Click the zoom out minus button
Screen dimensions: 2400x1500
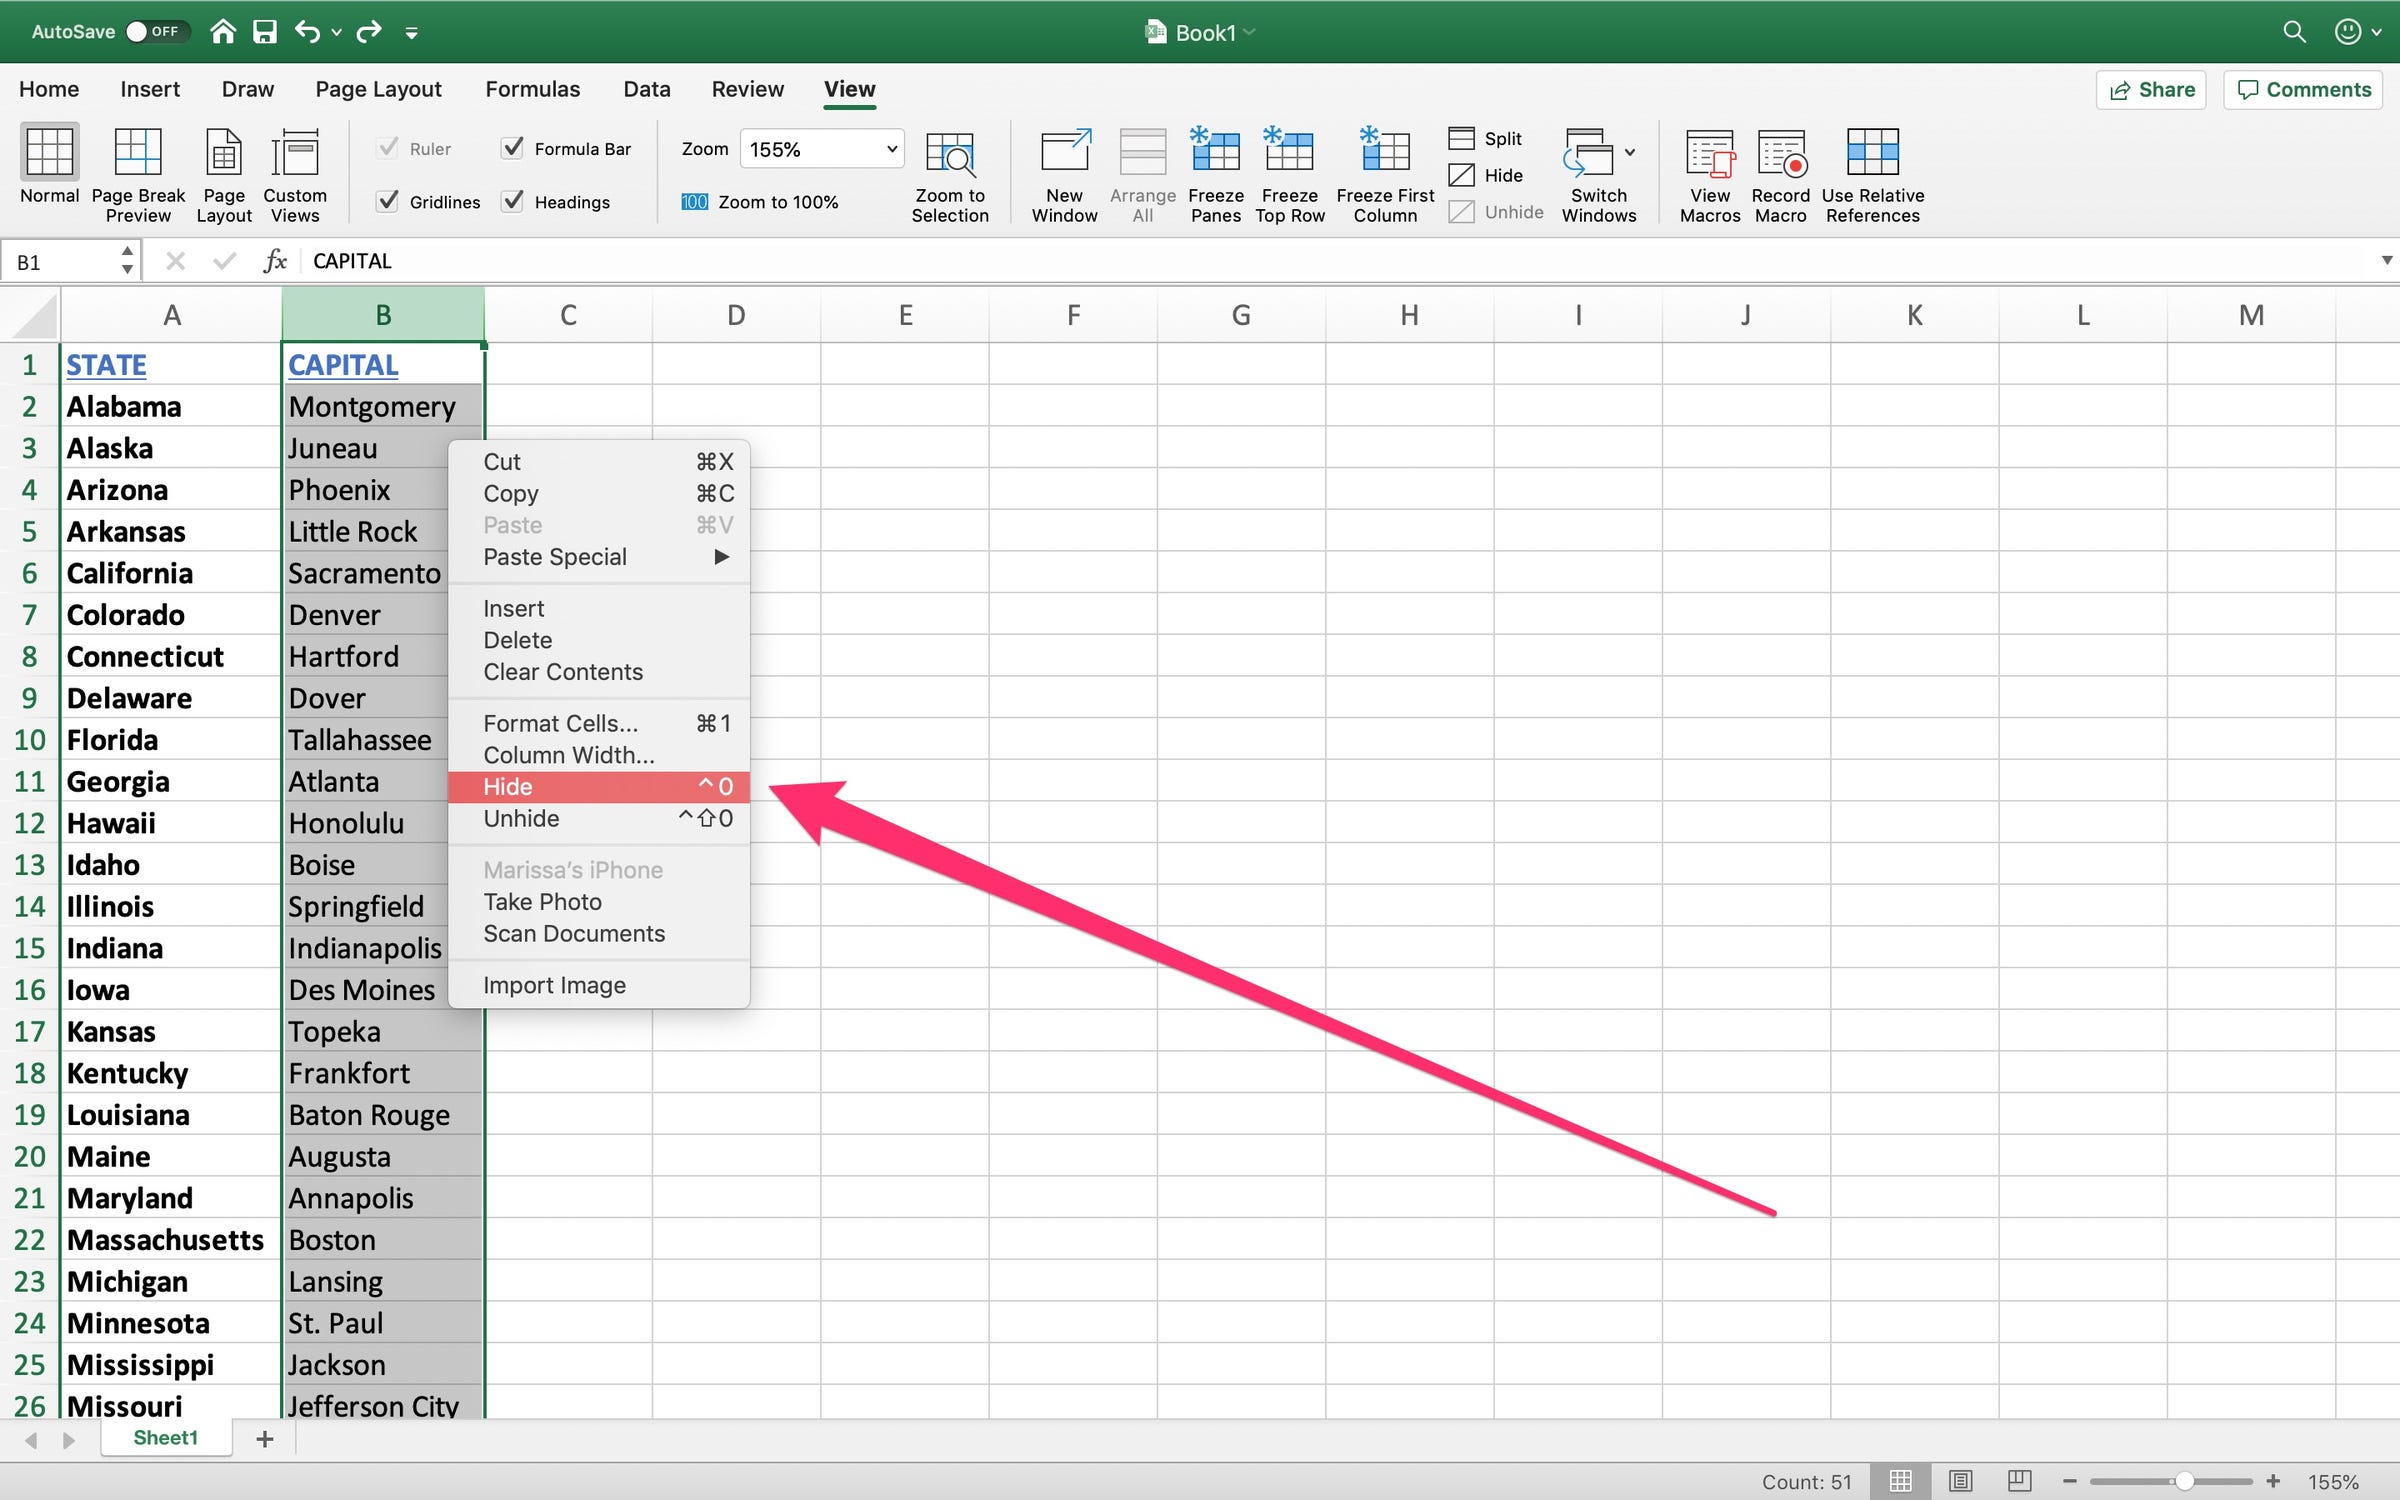(2069, 1481)
